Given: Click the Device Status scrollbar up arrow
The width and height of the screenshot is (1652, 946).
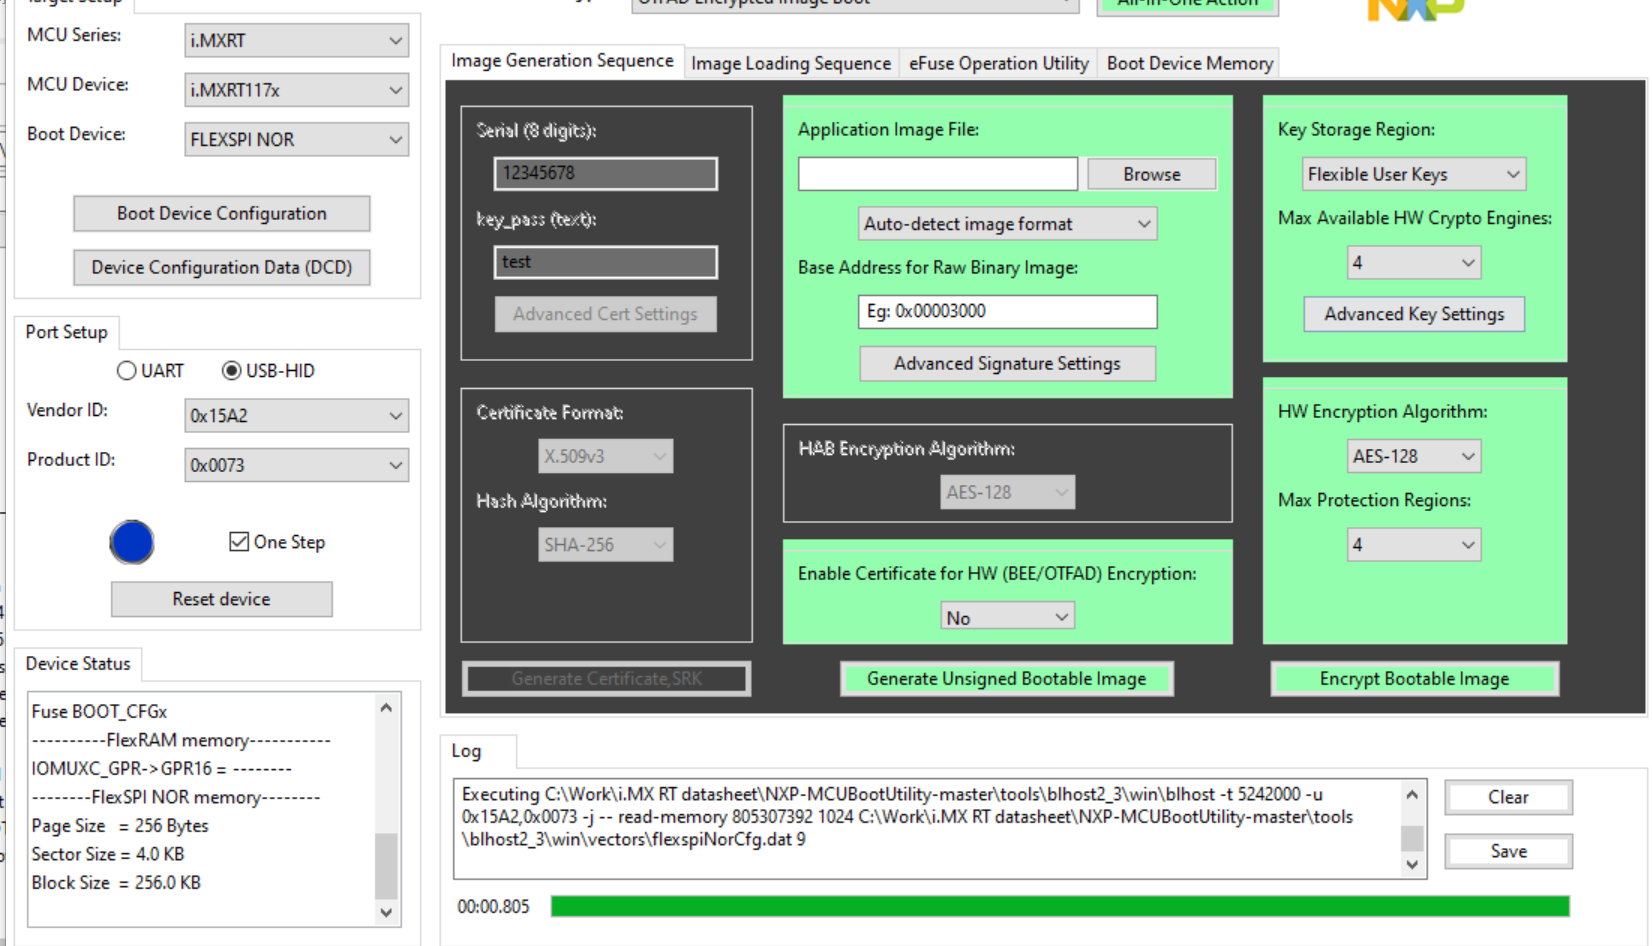Looking at the screenshot, I should tap(386, 708).
